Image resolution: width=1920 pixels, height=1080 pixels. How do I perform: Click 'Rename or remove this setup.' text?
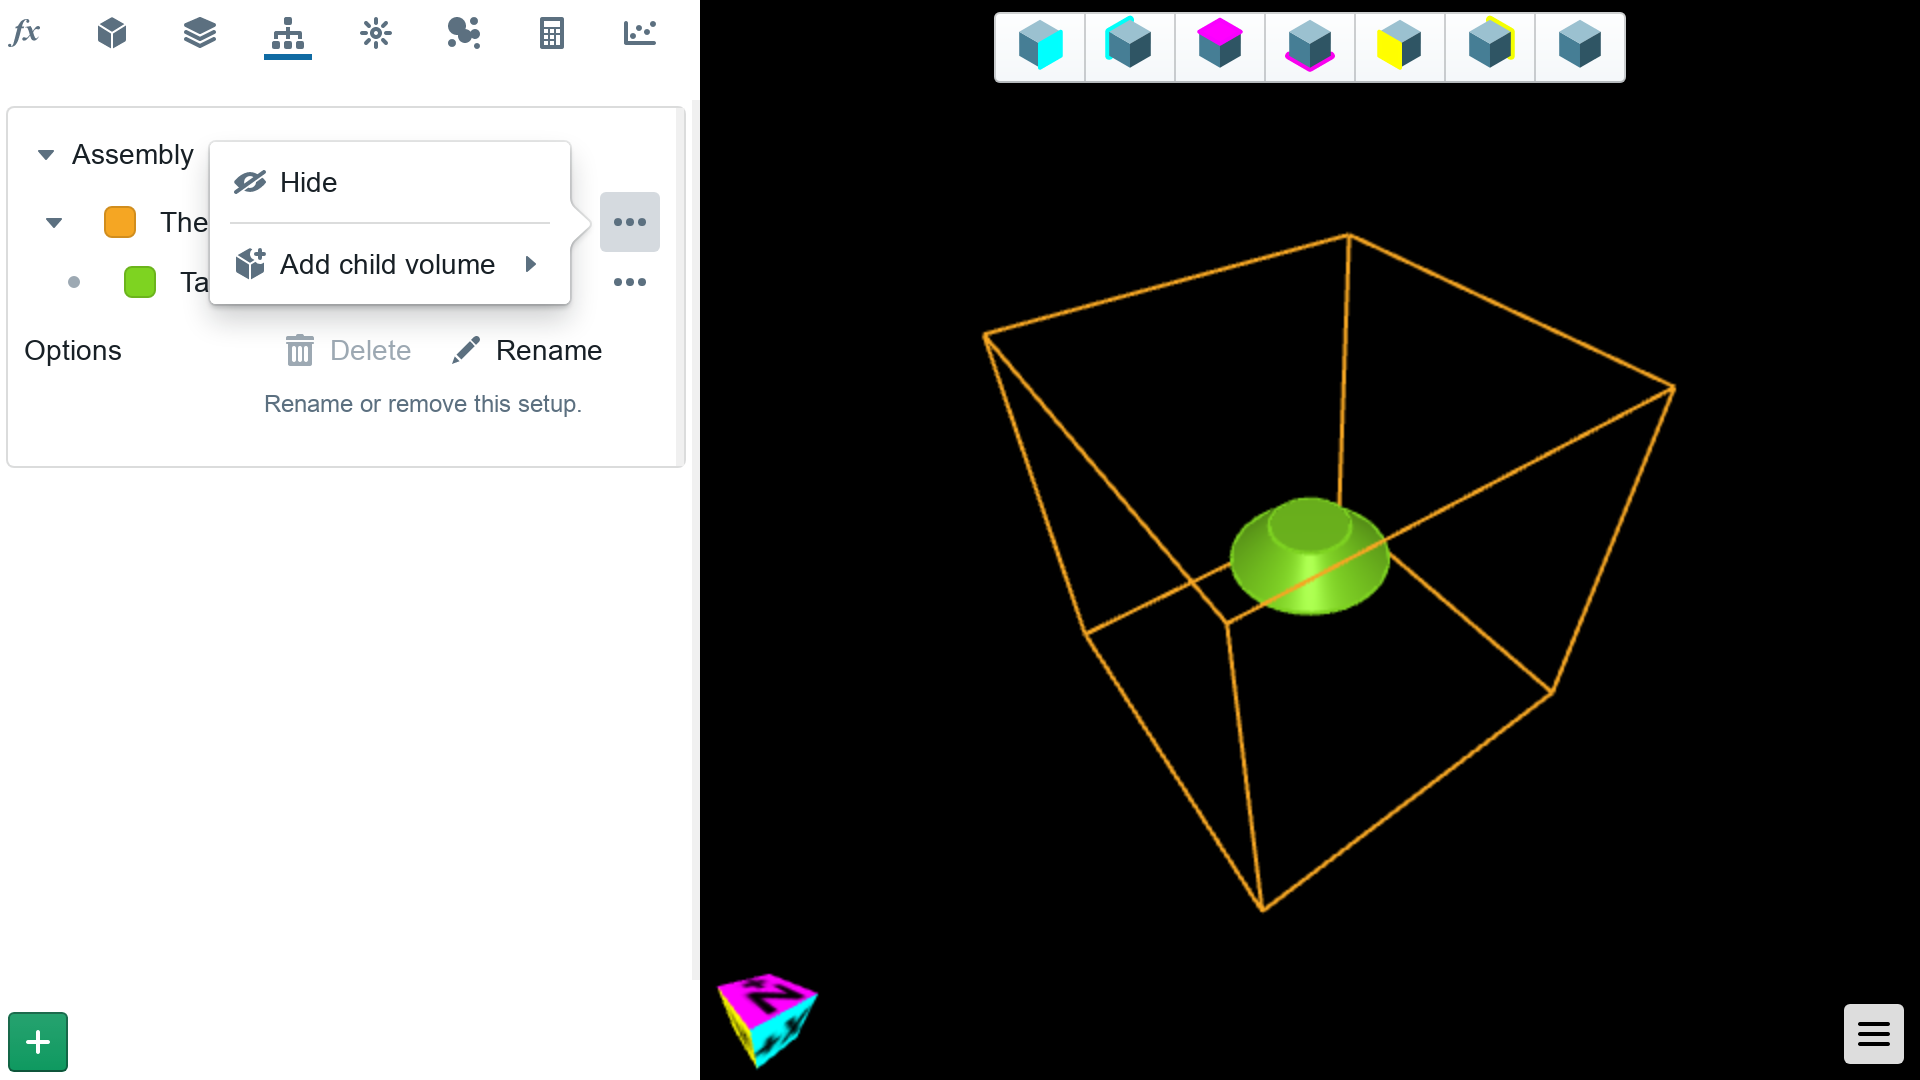point(423,404)
